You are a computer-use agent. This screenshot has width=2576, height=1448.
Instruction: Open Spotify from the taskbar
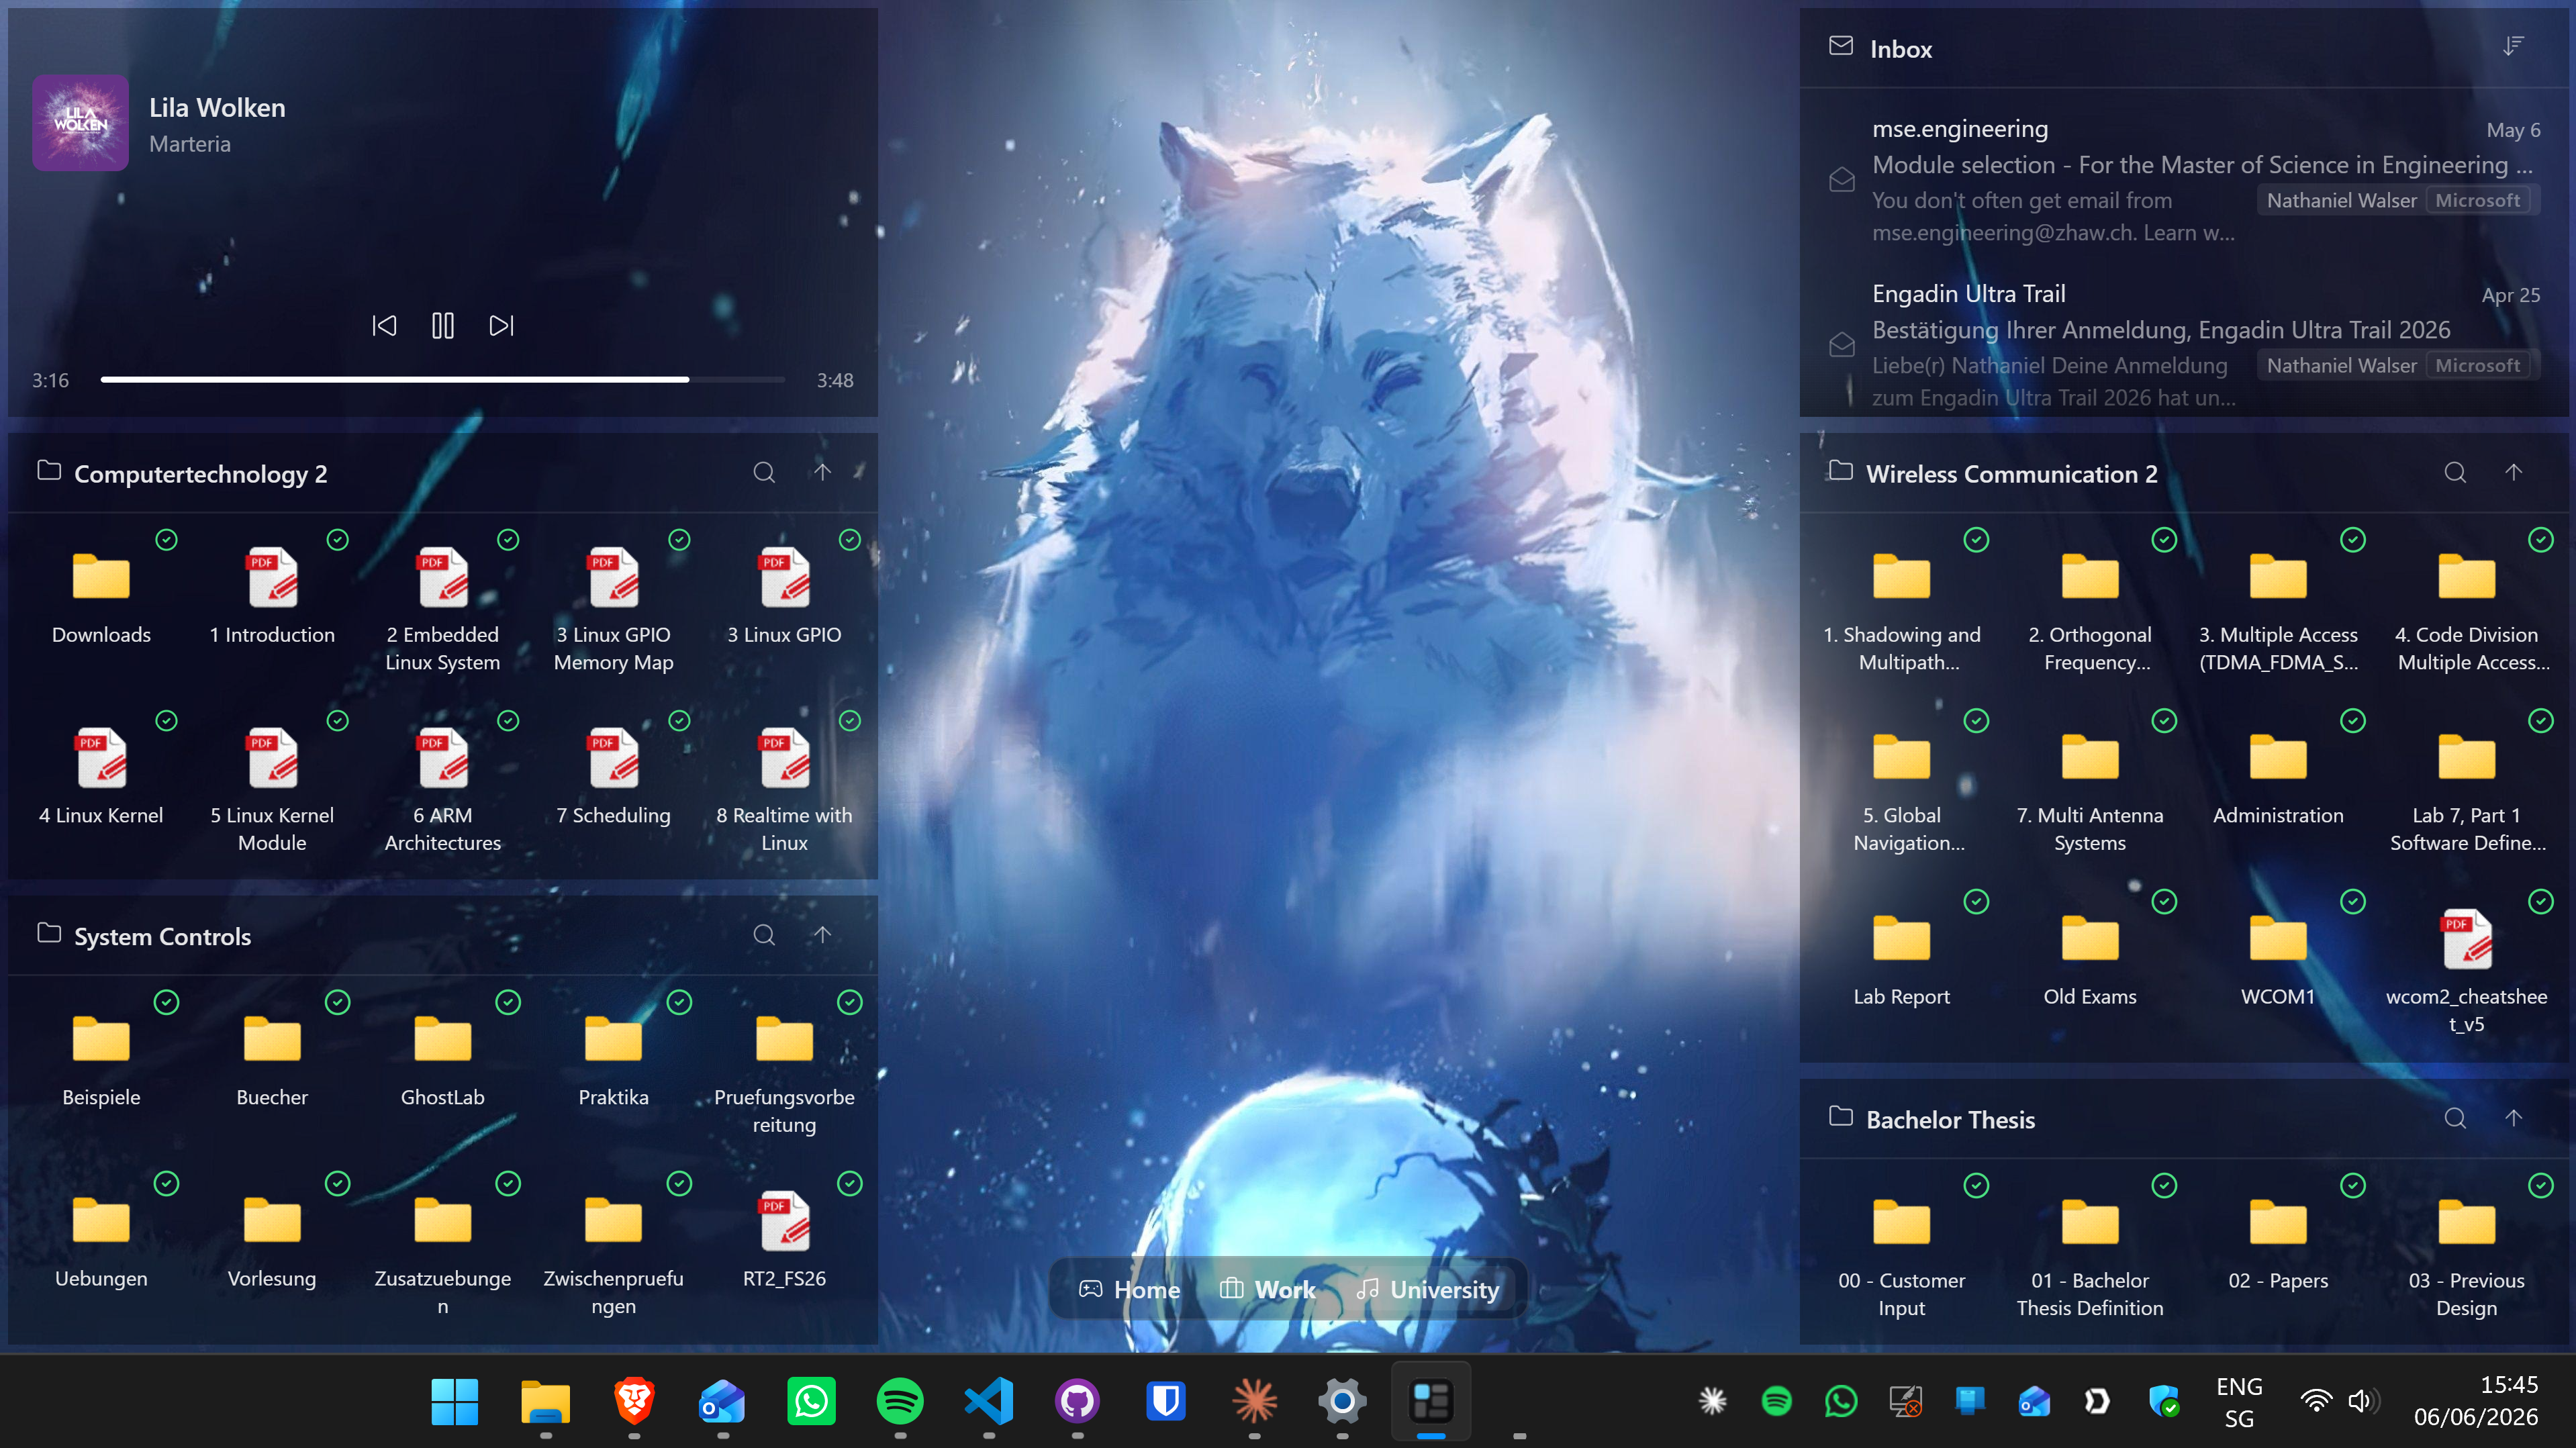click(x=900, y=1401)
